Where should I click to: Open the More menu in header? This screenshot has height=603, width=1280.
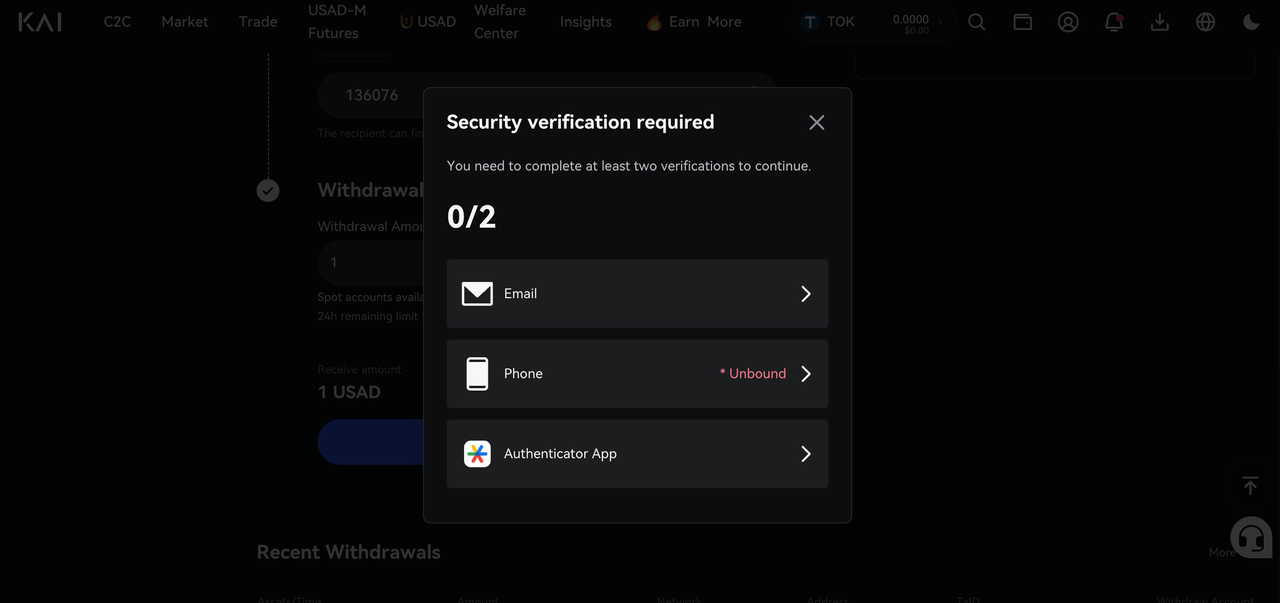pos(724,21)
